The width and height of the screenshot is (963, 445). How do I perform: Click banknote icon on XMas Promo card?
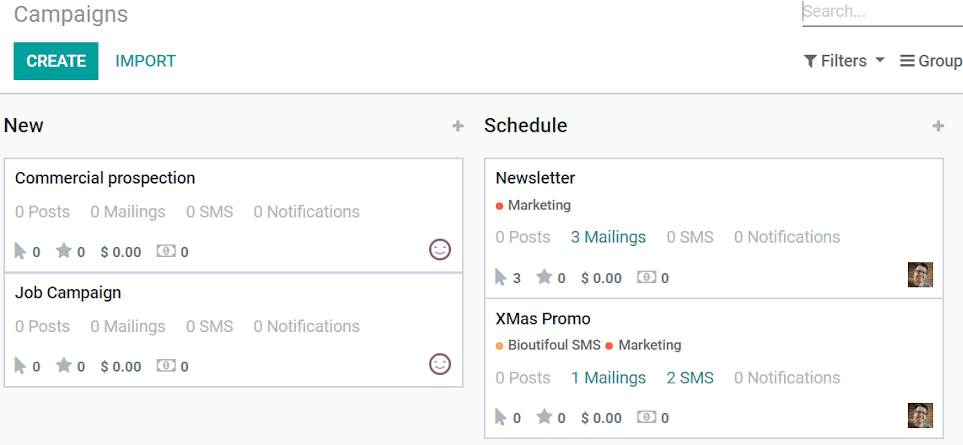646,417
